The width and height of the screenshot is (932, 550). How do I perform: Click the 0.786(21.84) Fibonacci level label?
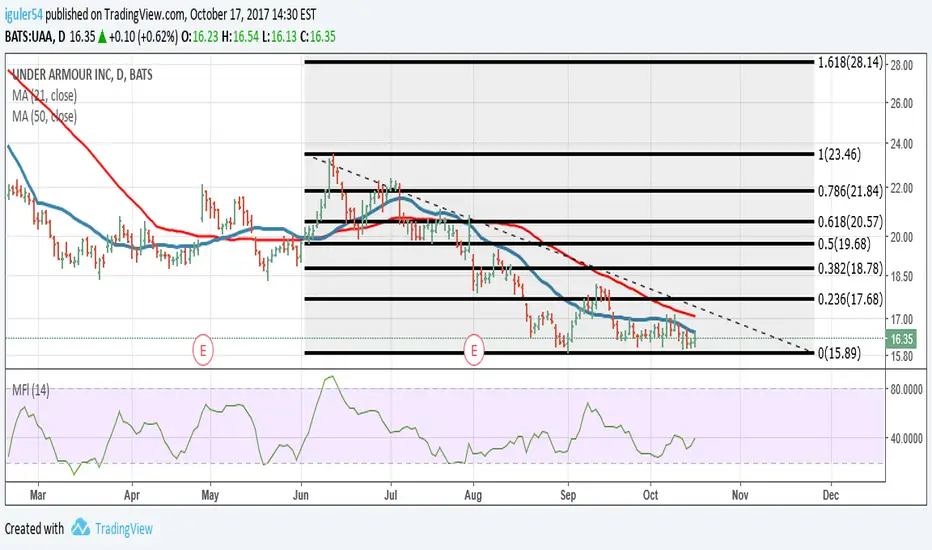(x=850, y=191)
